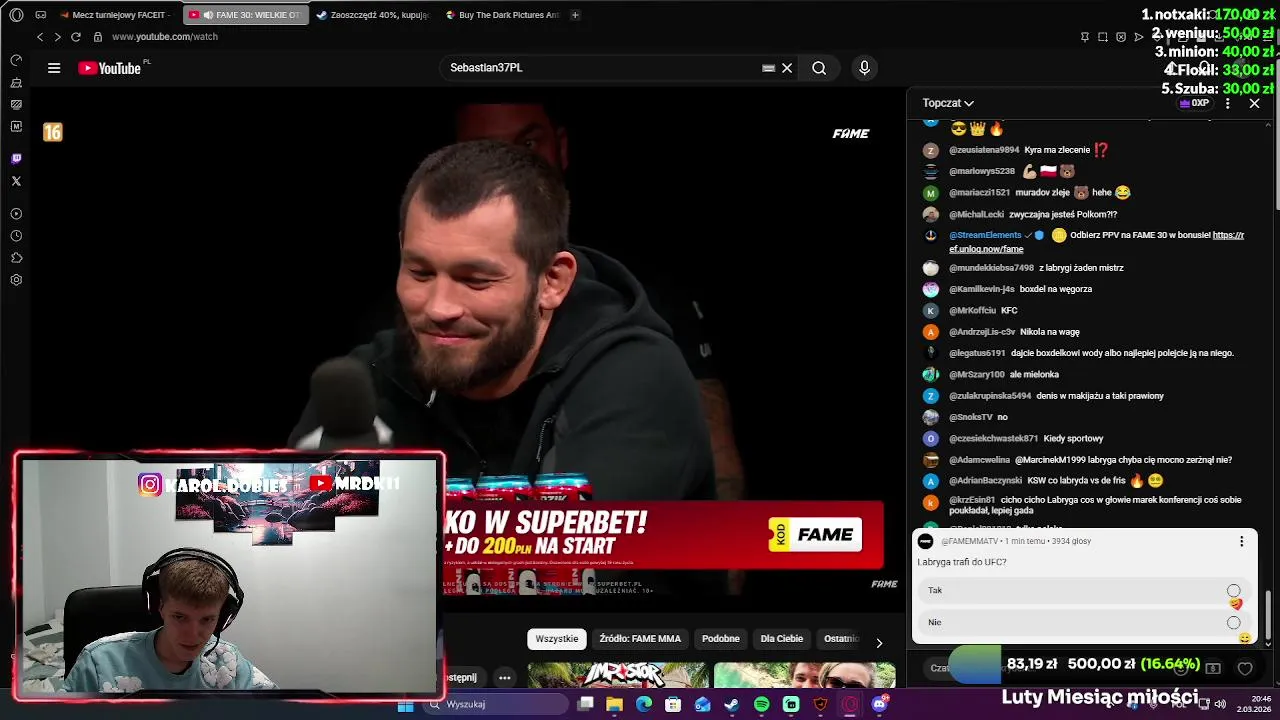This screenshot has height=720, width=1280.
Task: Open the wallpaper/mods sidebar icon
Action: (16, 104)
